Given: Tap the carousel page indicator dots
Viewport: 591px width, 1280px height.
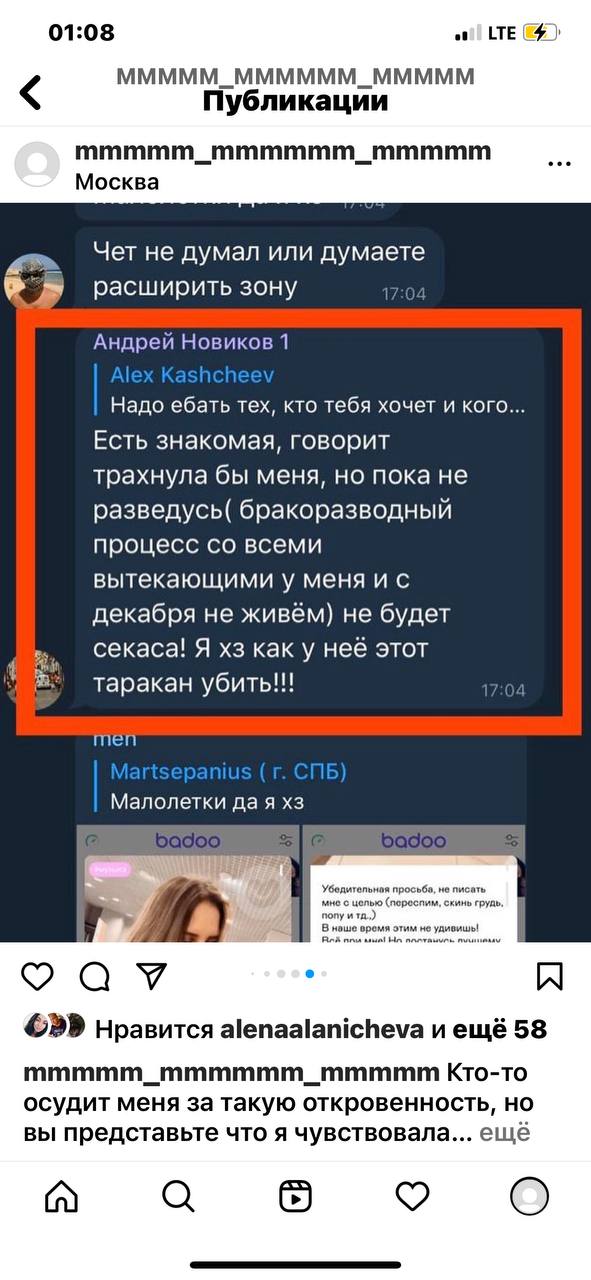Looking at the screenshot, I should [295, 973].
